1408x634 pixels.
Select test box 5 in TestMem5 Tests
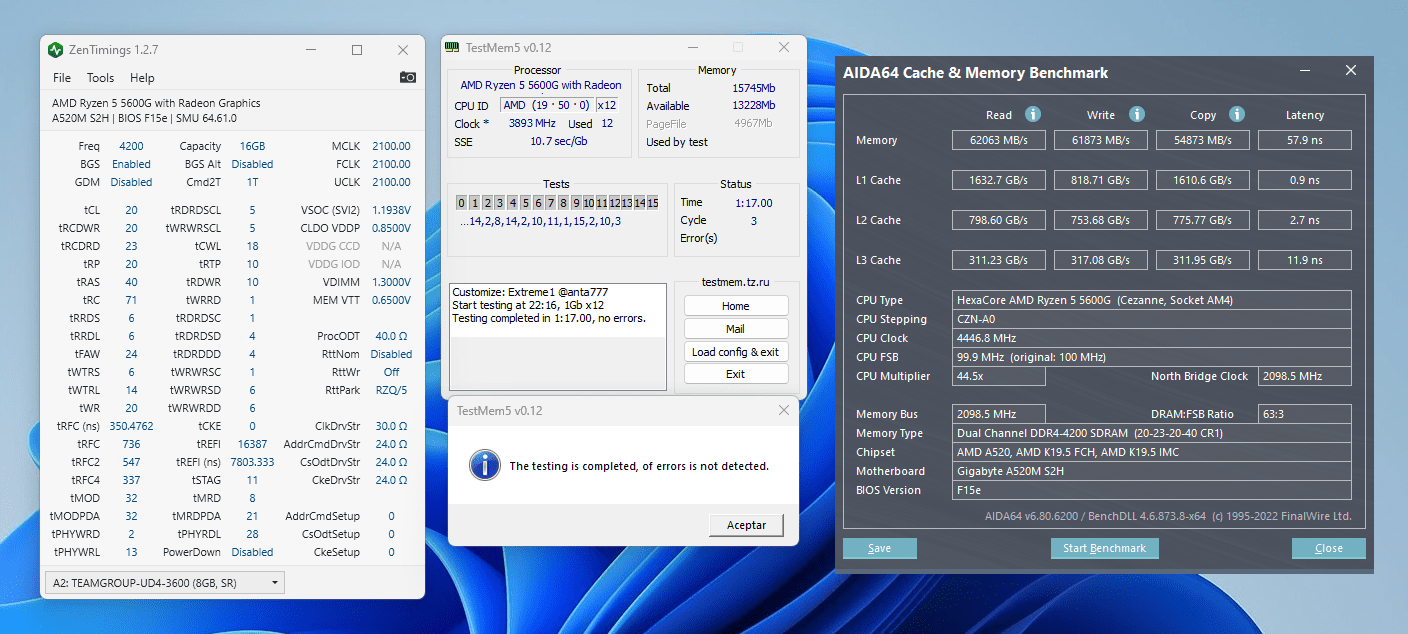pyautogui.click(x=525, y=203)
